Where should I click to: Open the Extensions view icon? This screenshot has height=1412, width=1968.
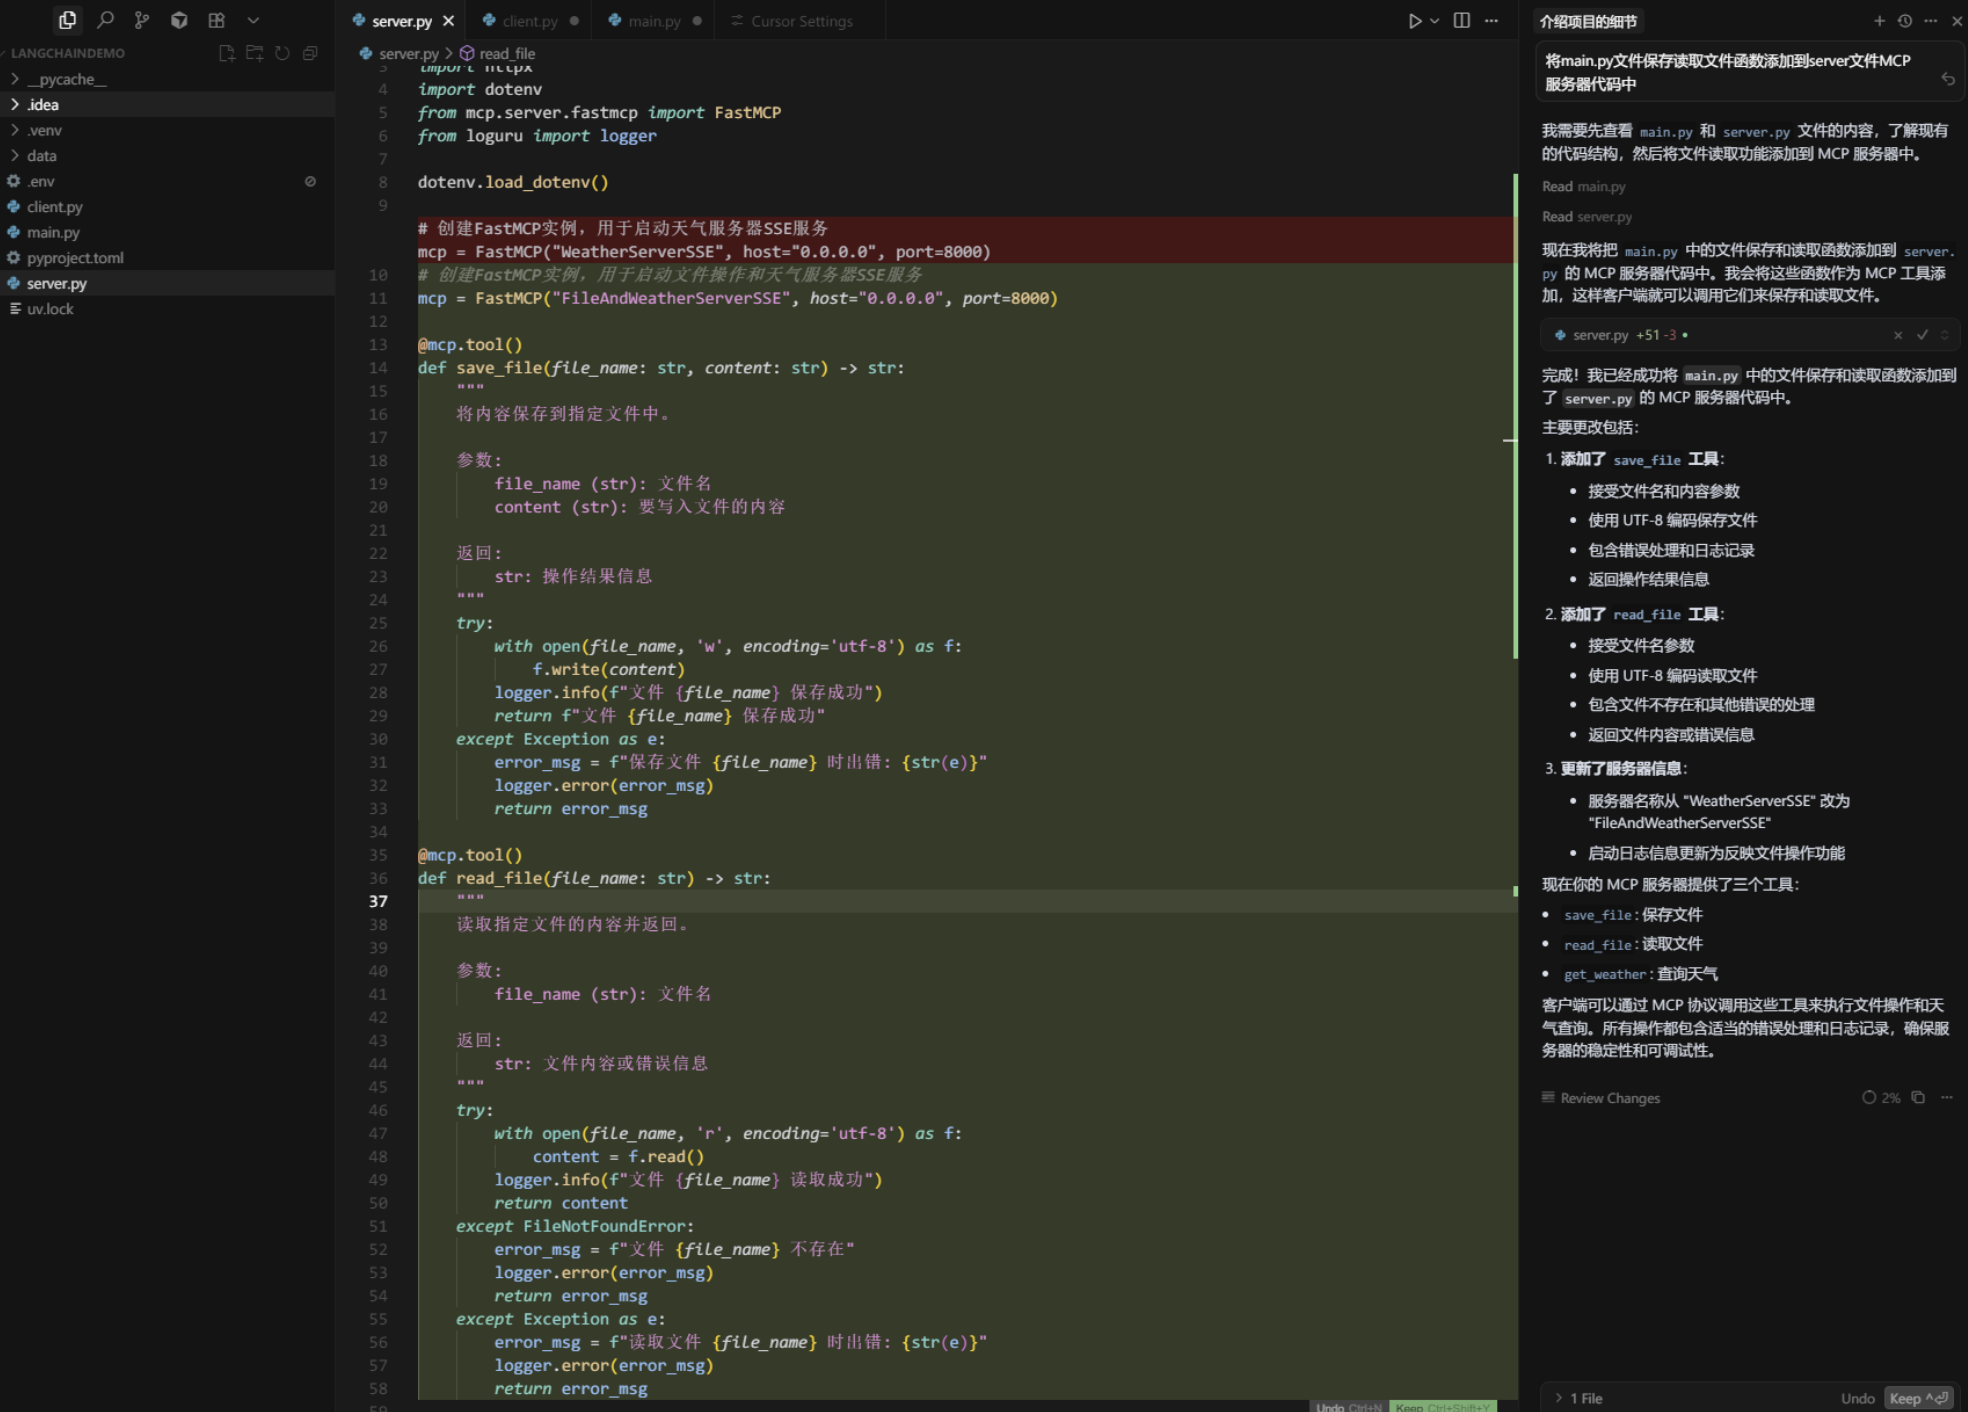(x=216, y=20)
